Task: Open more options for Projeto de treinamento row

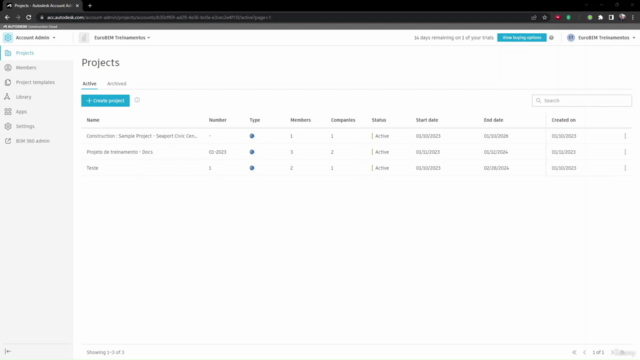Action: 625,152
